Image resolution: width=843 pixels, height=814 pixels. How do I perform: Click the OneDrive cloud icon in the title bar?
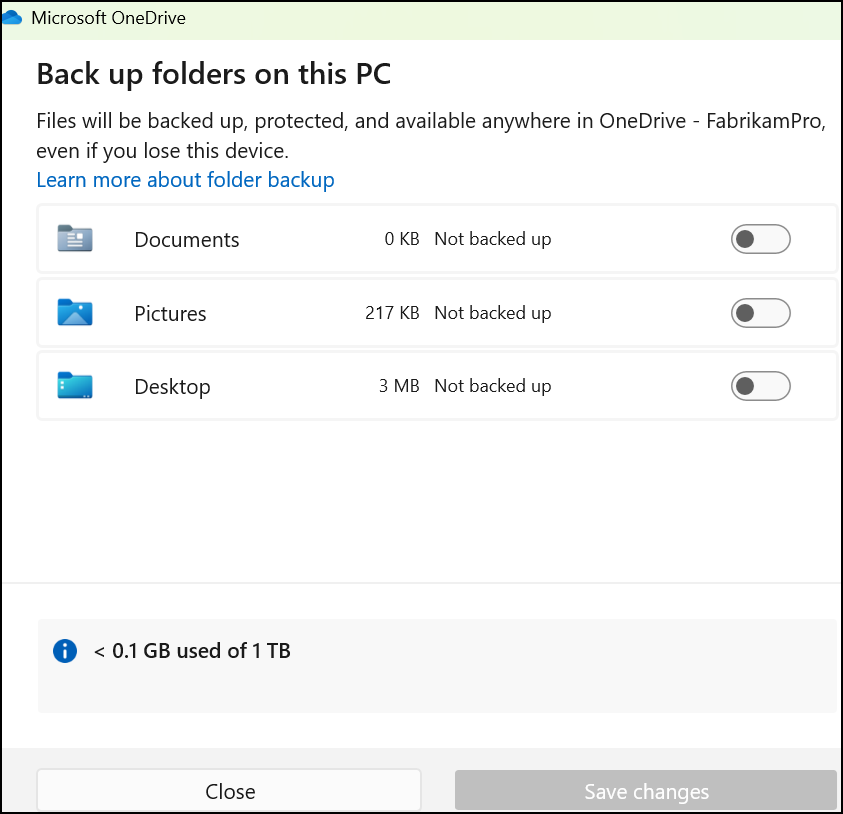15,16
